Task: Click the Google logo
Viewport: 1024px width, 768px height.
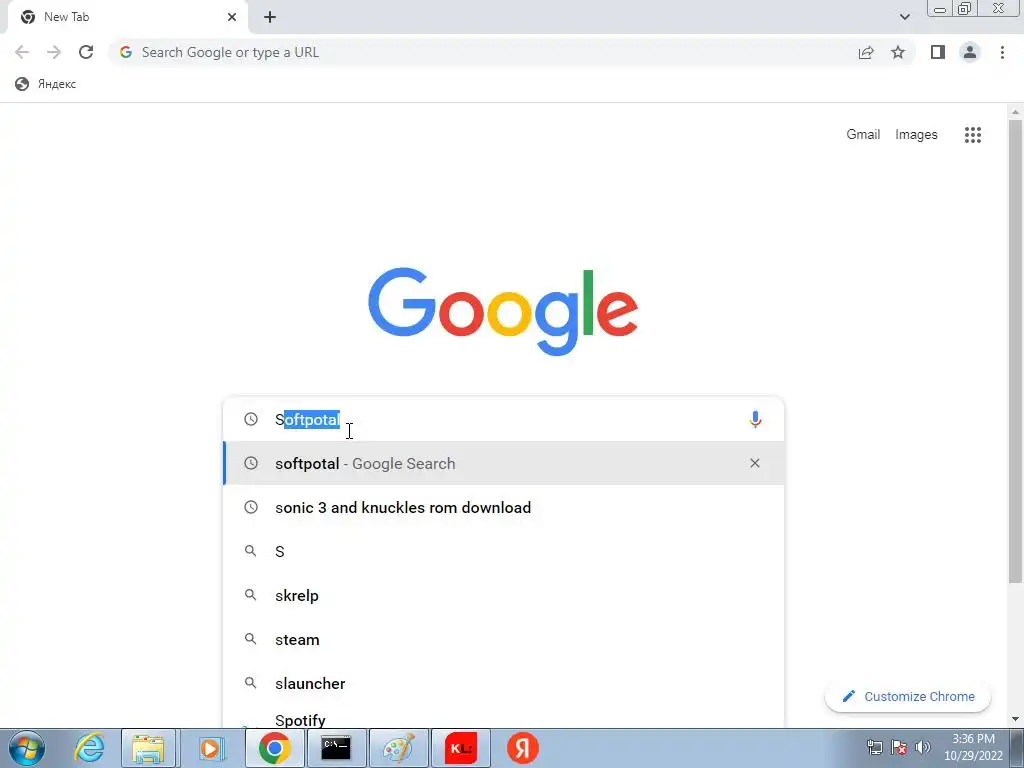Action: 503,310
